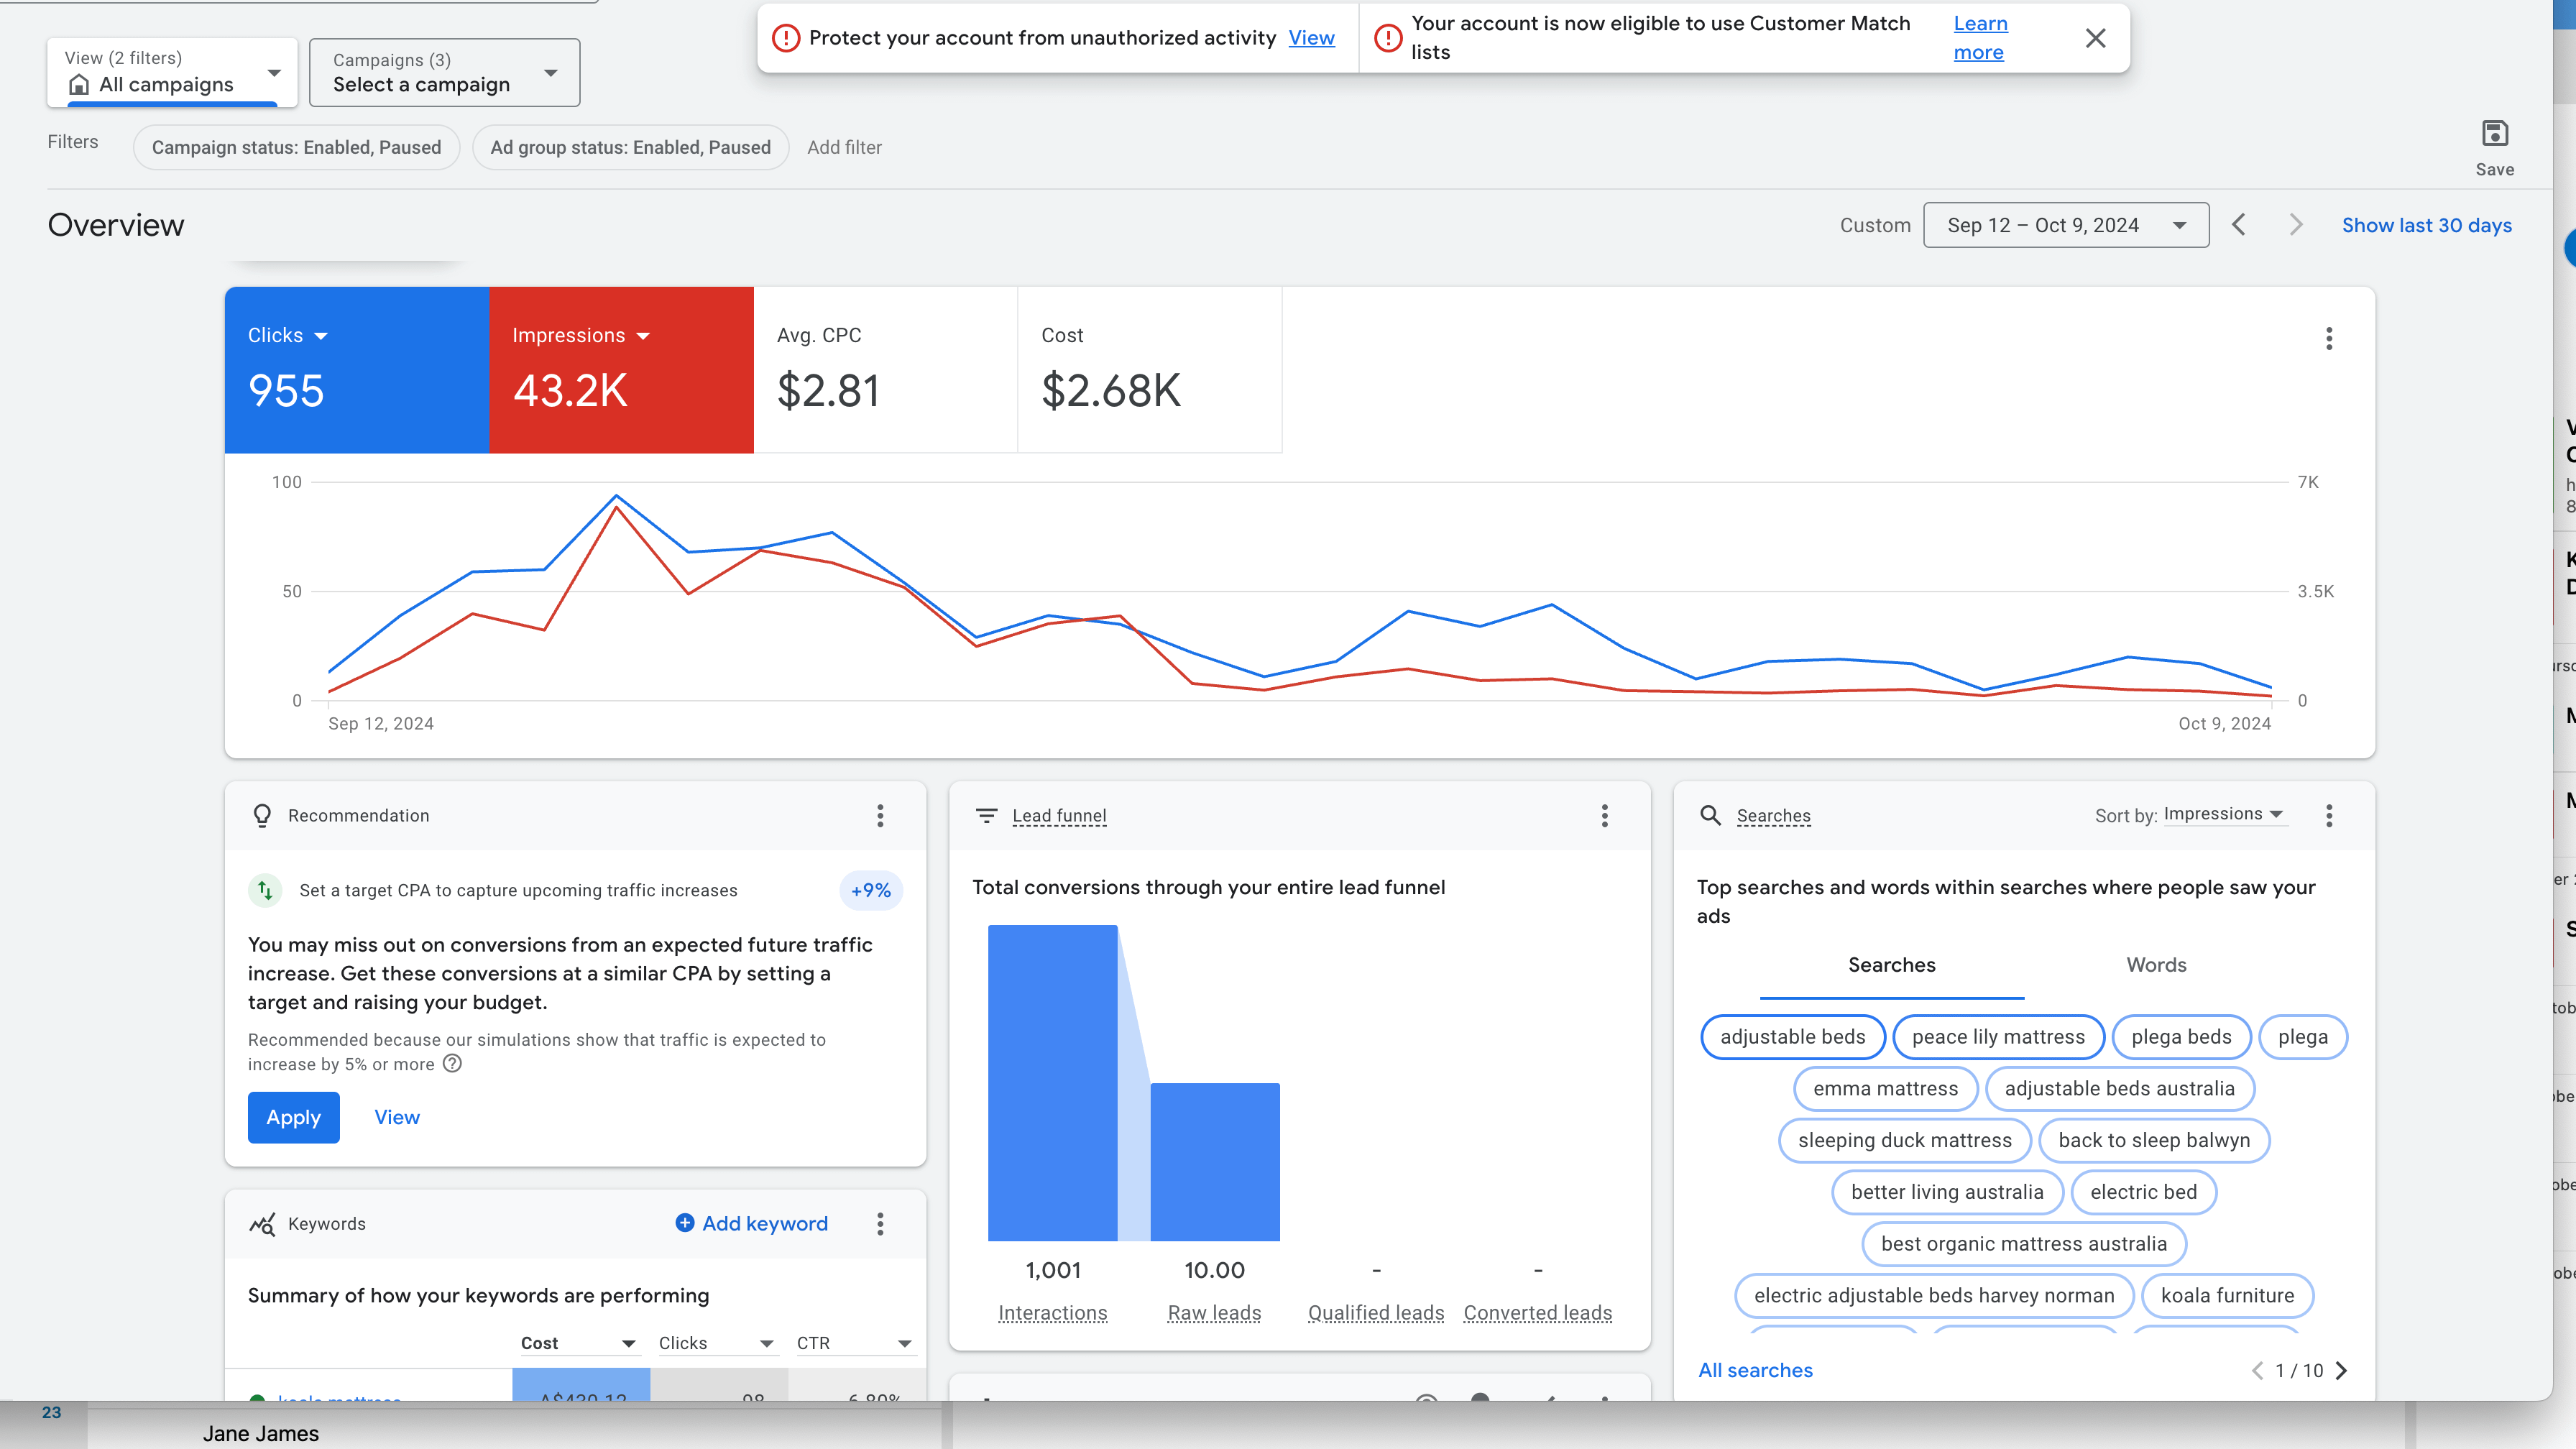Select the koala furniture search chip
Image resolution: width=2576 pixels, height=1449 pixels.
(x=2227, y=1296)
